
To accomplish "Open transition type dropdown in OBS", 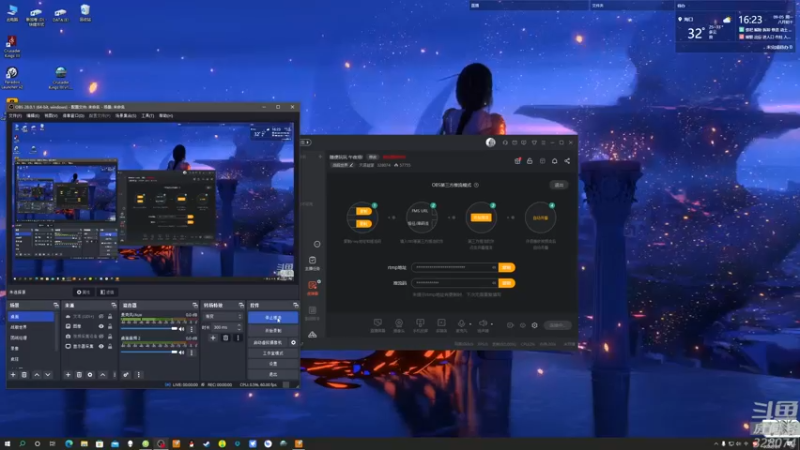I will [x=222, y=316].
